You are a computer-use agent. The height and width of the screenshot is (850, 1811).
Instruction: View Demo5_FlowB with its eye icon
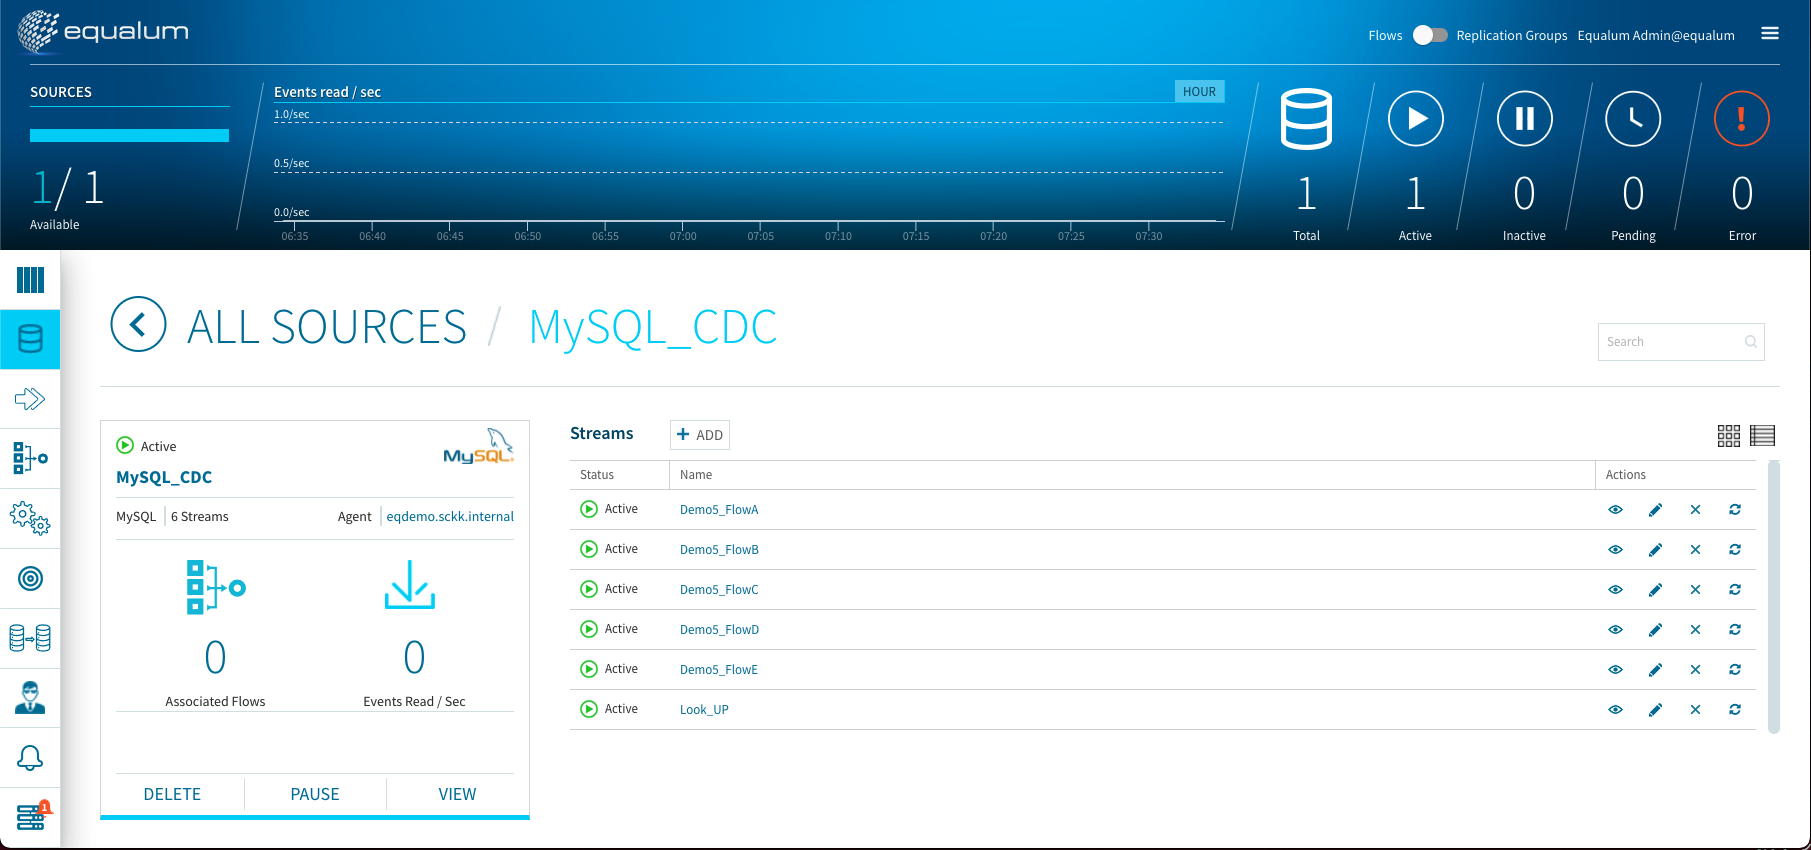(x=1615, y=550)
